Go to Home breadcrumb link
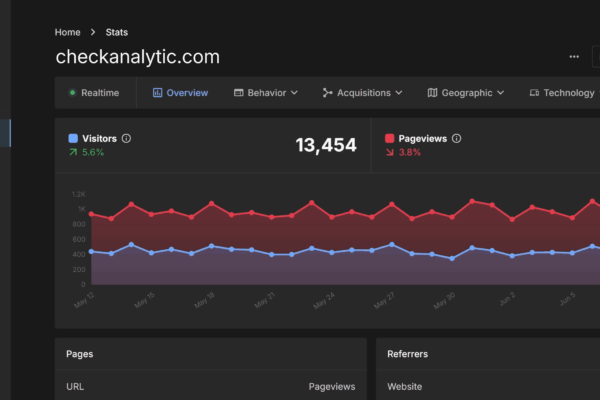600x400 pixels. coord(67,32)
